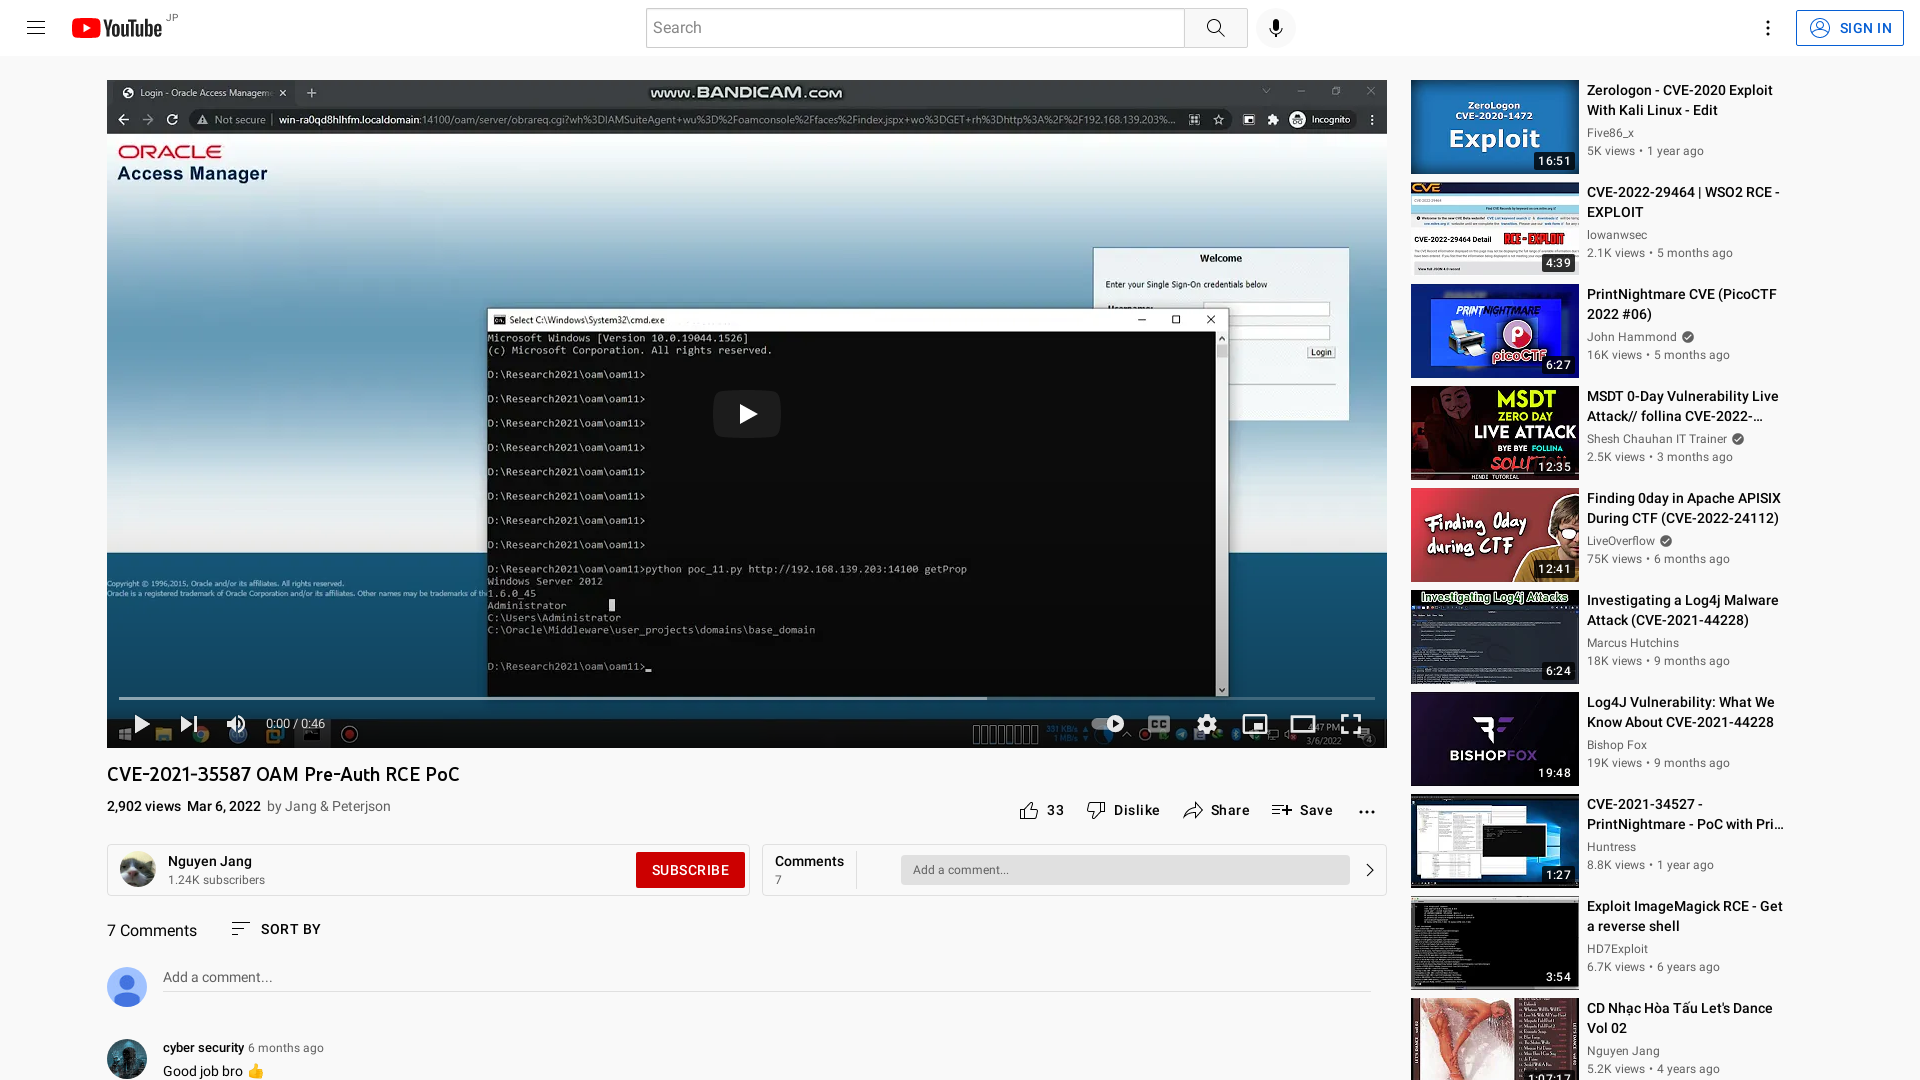Open cyber security commenter profile

[203, 1048]
